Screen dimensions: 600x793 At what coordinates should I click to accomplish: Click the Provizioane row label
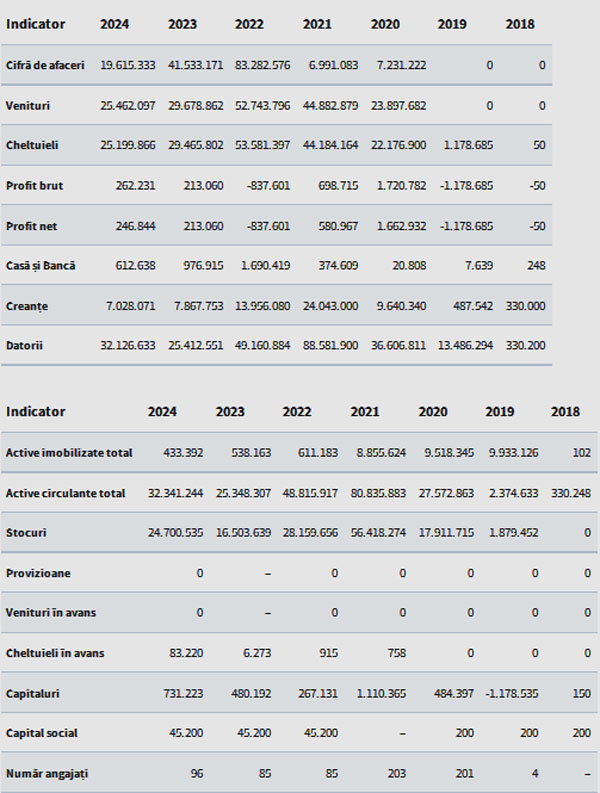(38, 573)
